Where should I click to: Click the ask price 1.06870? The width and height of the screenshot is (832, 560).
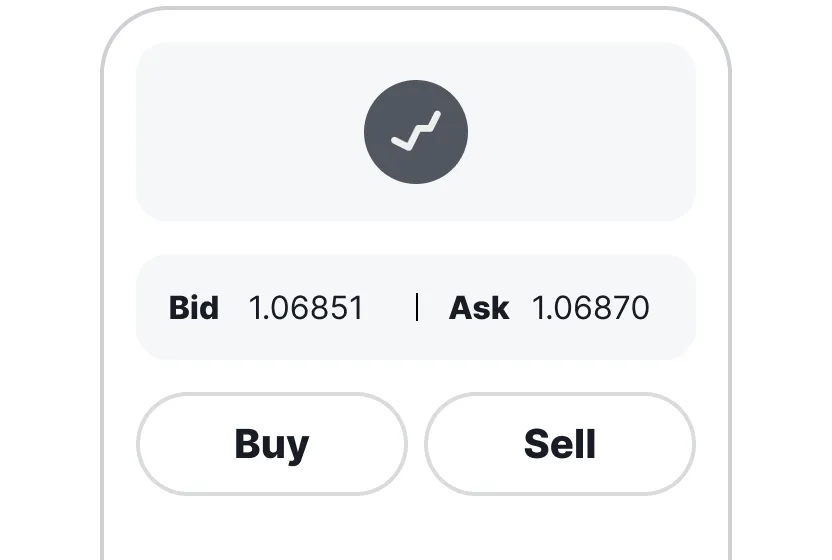pyautogui.click(x=590, y=307)
